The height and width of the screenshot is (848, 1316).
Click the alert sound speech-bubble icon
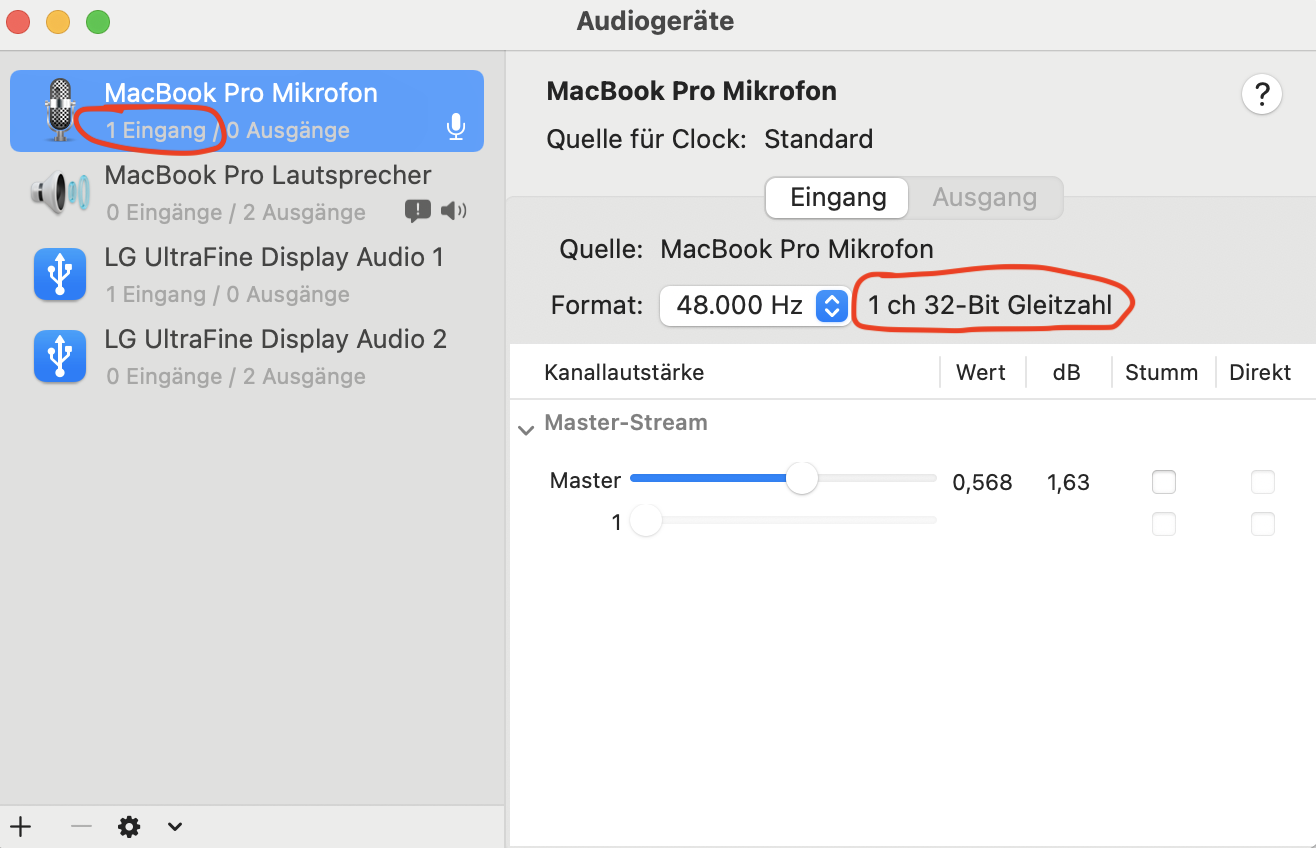(417, 211)
